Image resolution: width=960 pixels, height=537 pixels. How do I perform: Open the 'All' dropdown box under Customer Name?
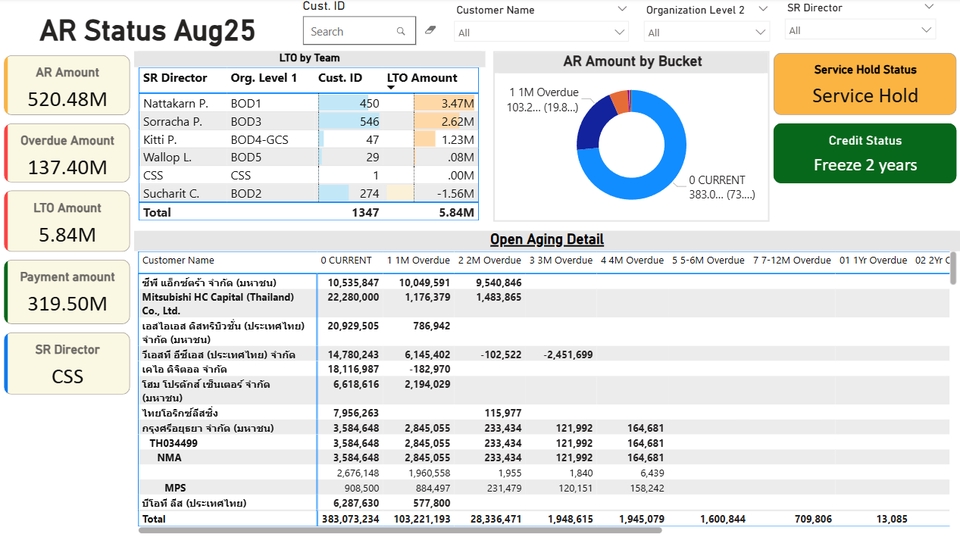coord(543,33)
